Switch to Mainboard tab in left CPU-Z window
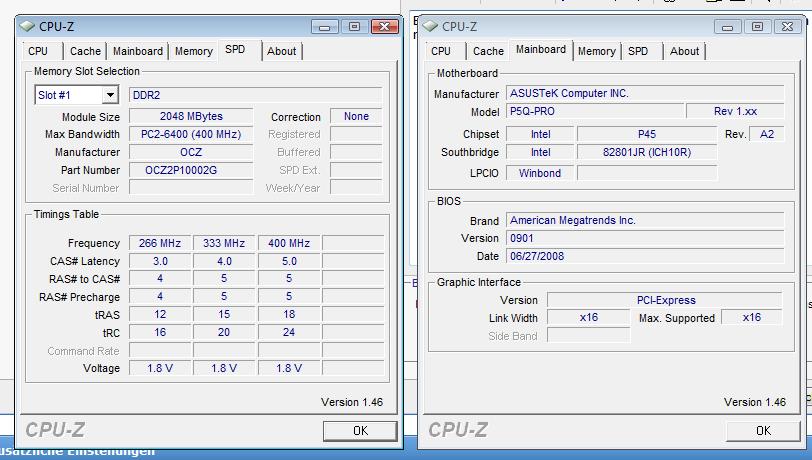Viewport: 812px width, 460px height. tap(138, 51)
